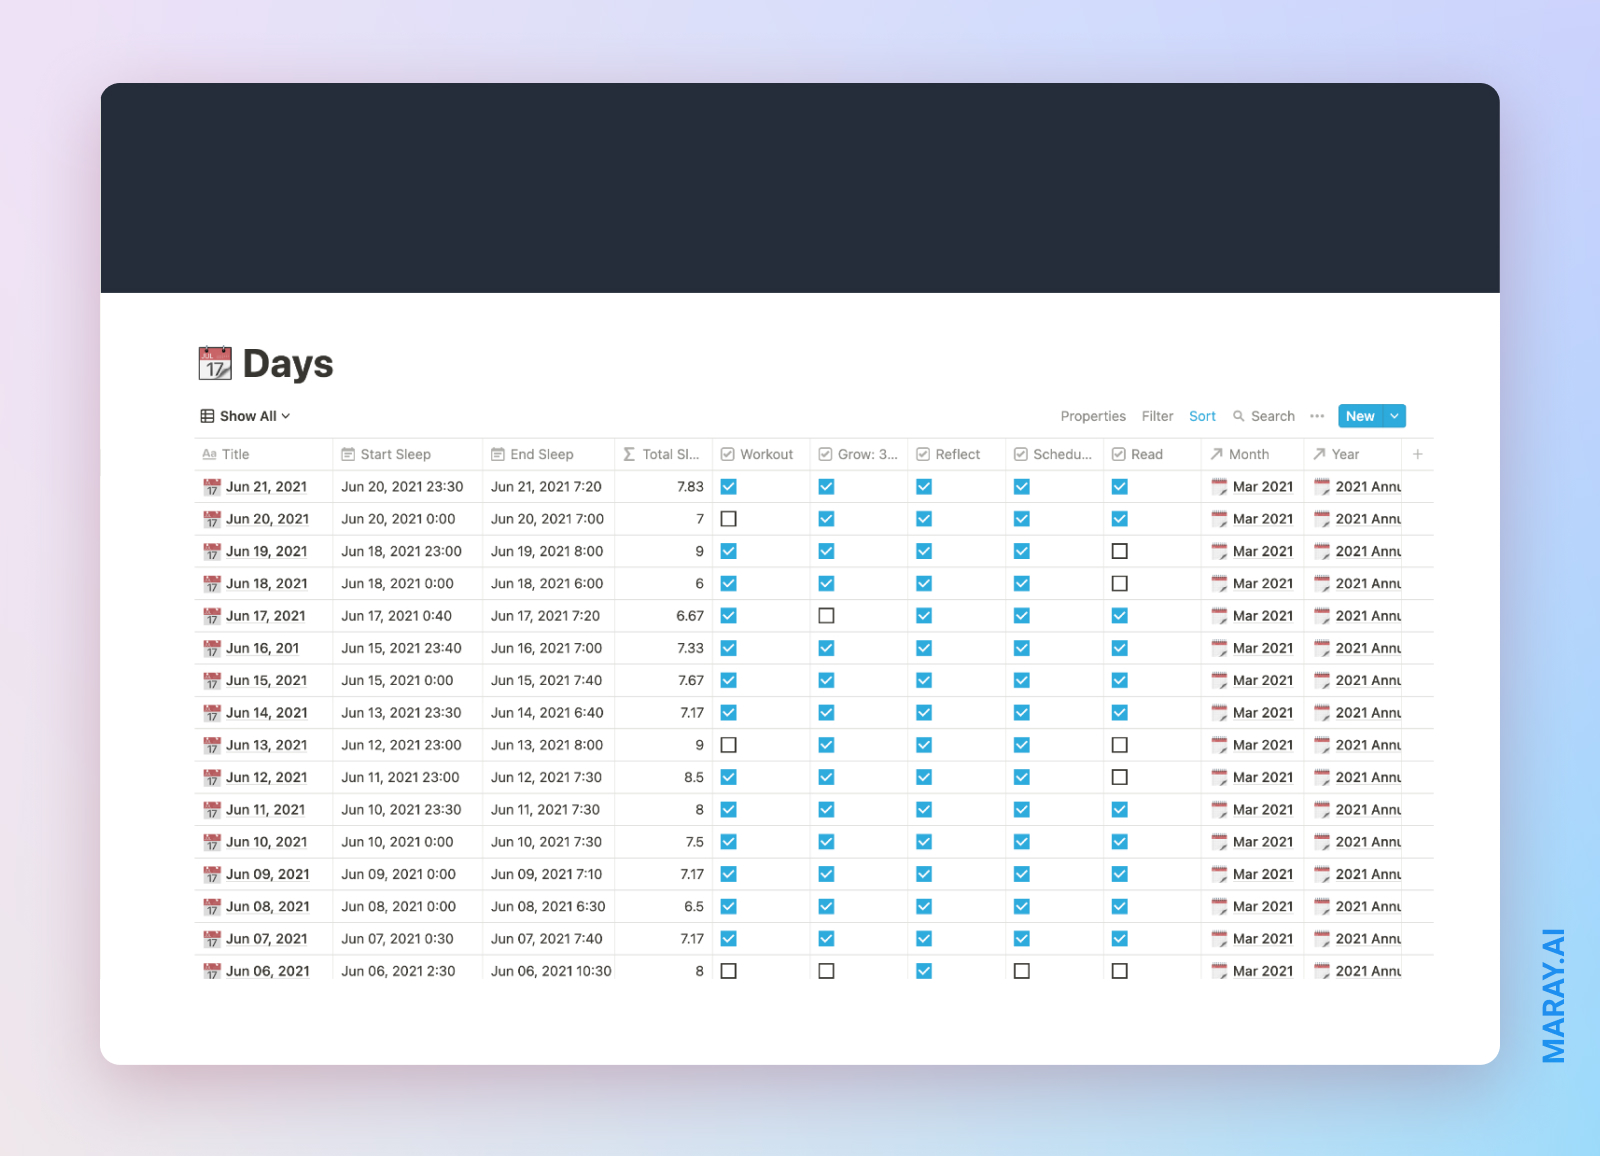
Task: Click the Start Sleep date column icon
Action: [x=348, y=454]
